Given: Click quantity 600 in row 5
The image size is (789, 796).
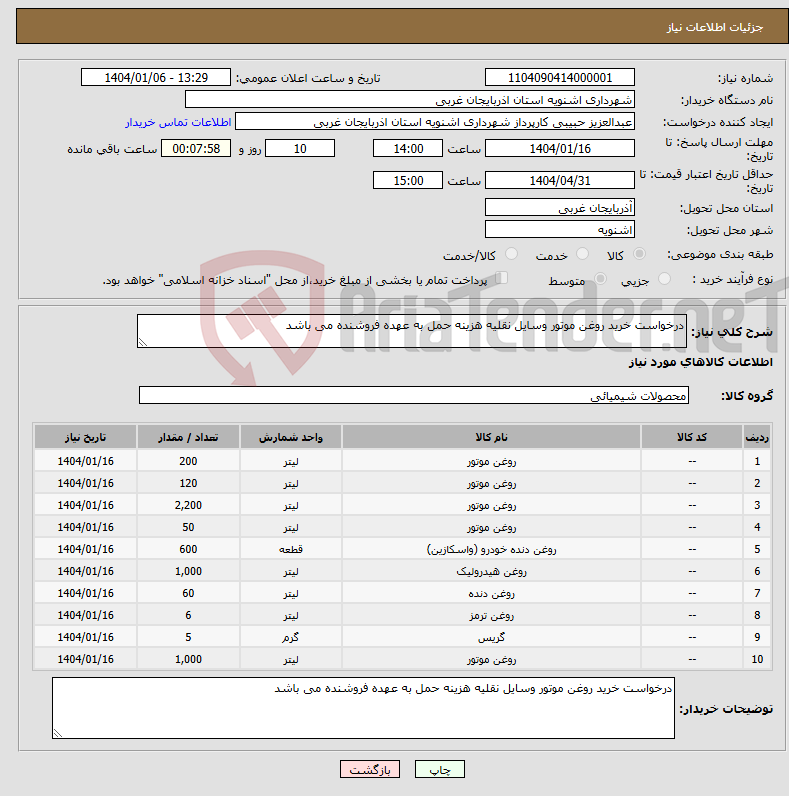Looking at the screenshot, I should [x=188, y=549].
